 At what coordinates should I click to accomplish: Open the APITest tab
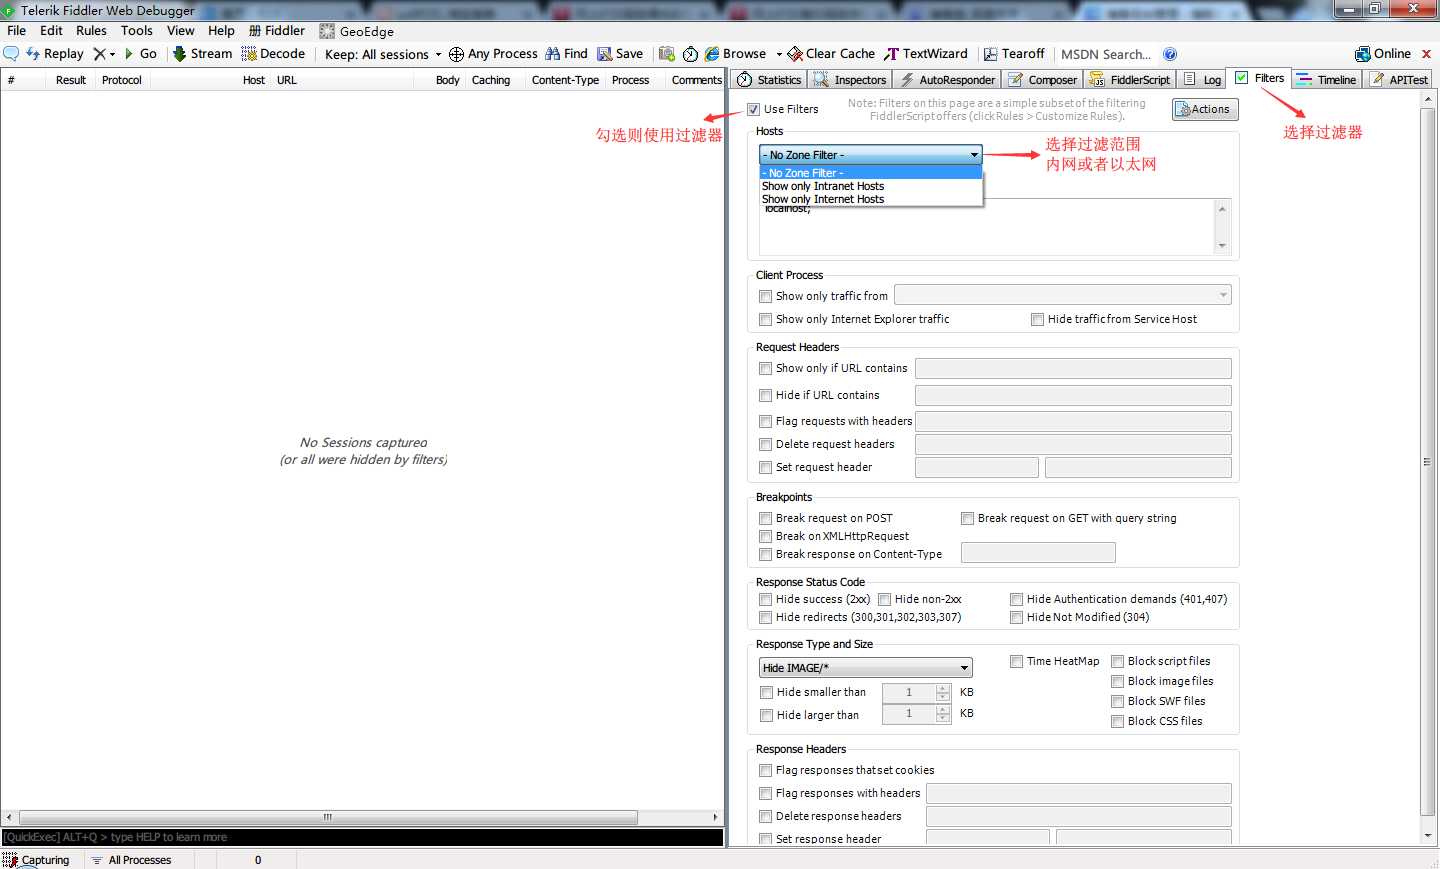pyautogui.click(x=1399, y=79)
